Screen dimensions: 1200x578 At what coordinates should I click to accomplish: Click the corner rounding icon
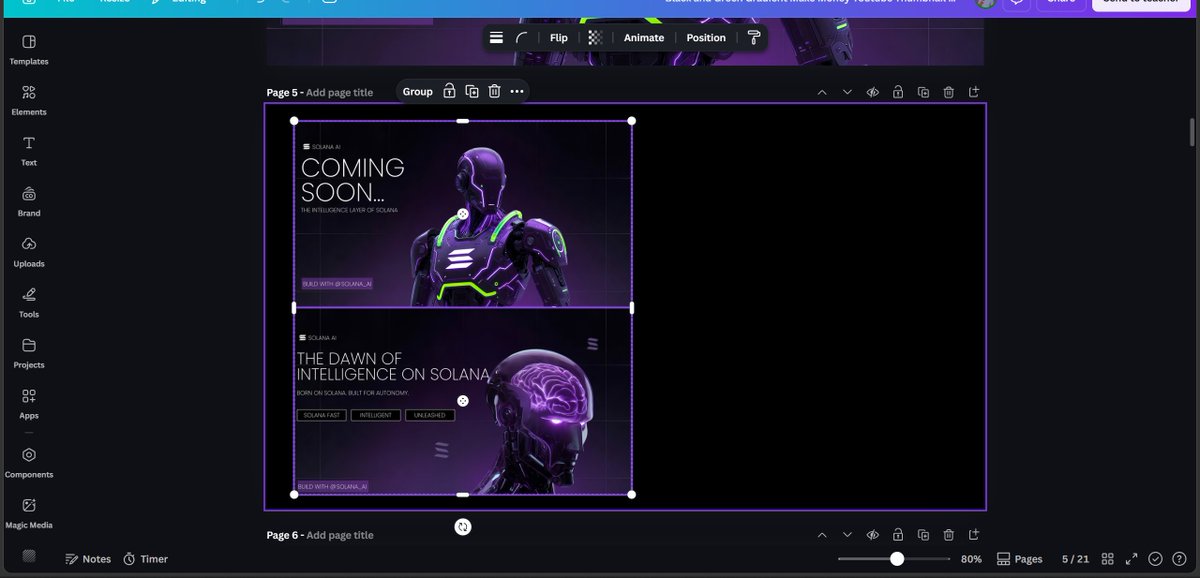coord(521,38)
